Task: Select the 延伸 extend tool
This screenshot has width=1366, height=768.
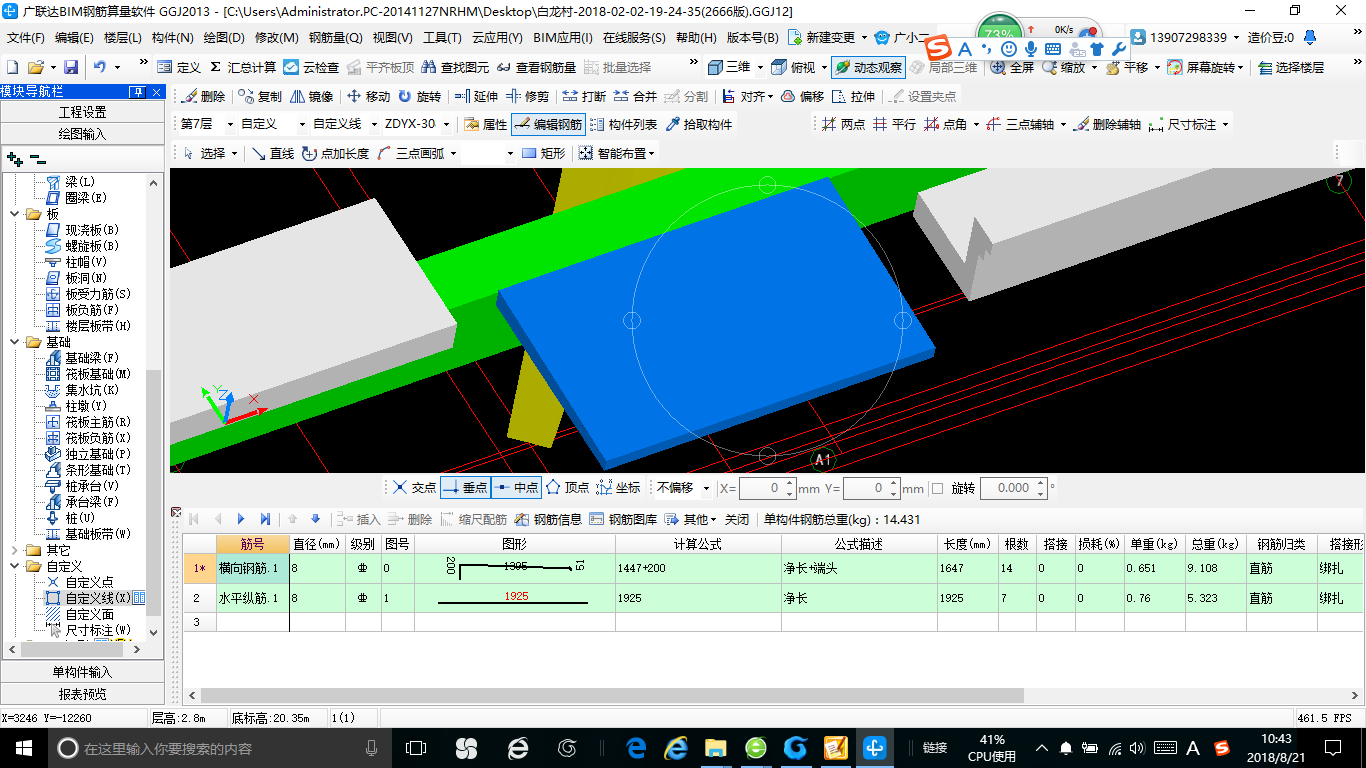Action: point(476,96)
